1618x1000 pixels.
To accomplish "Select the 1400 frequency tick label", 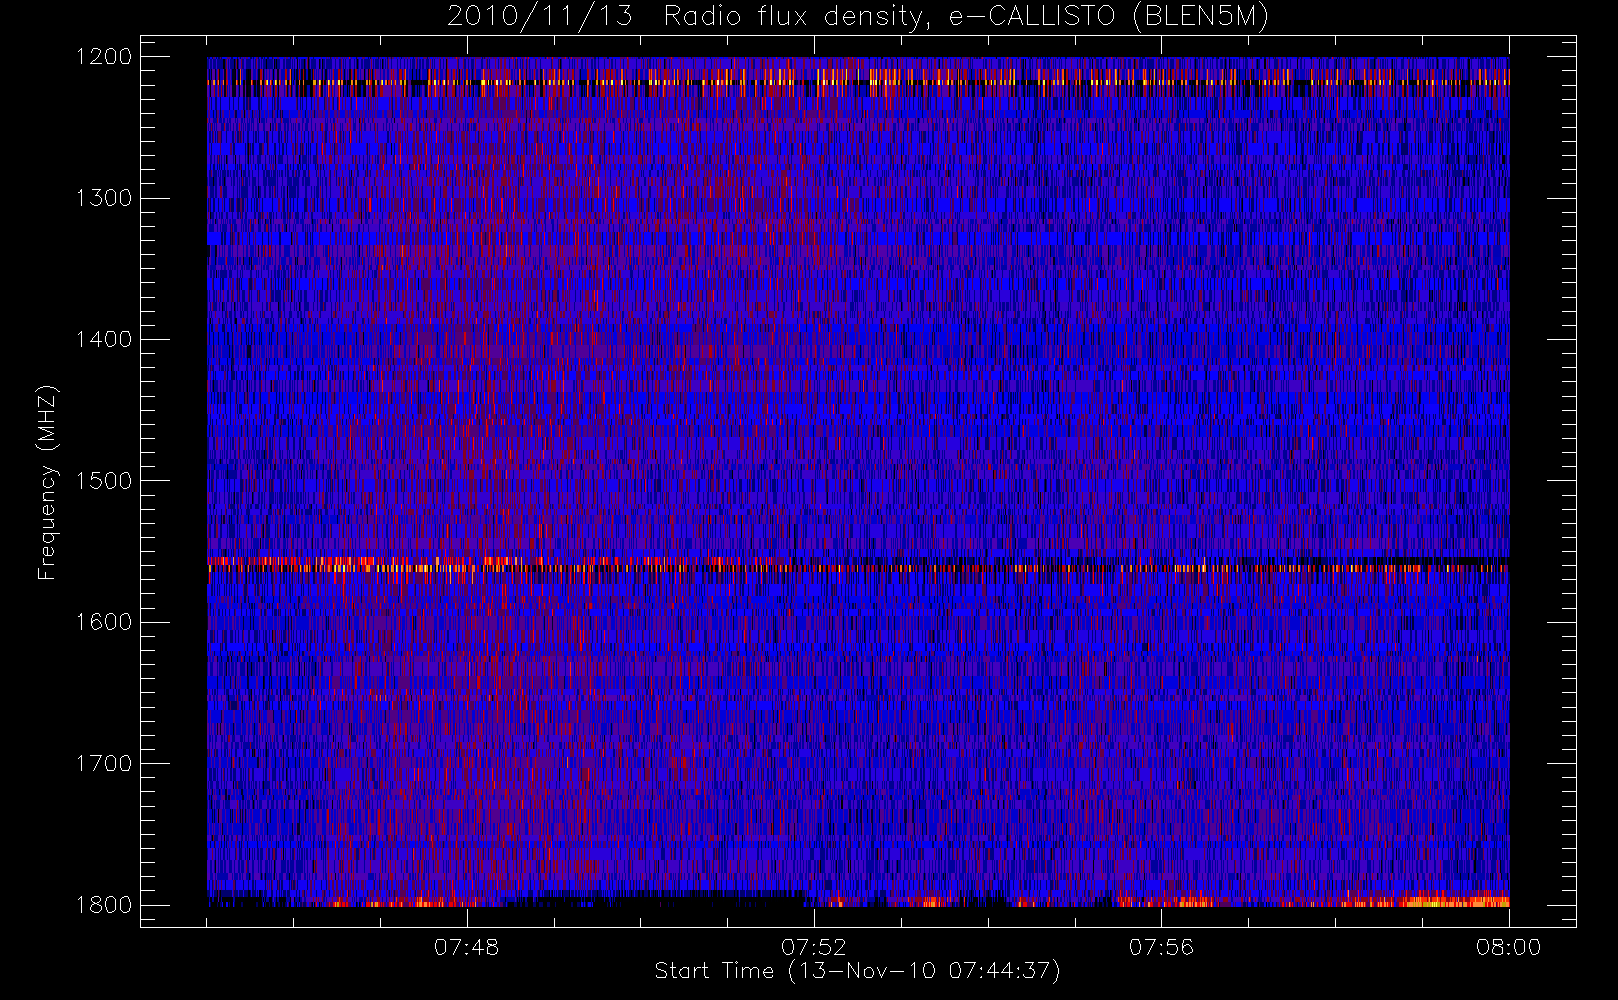I will point(104,340).
